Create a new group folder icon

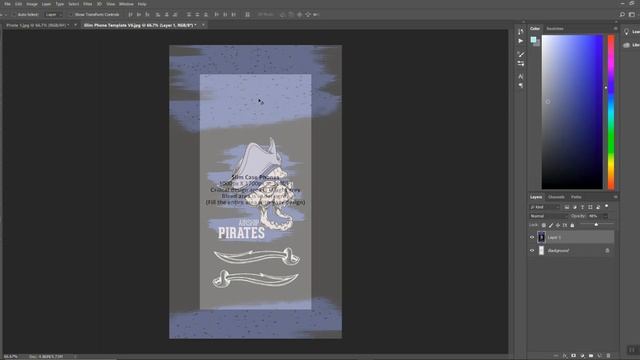click(591, 356)
